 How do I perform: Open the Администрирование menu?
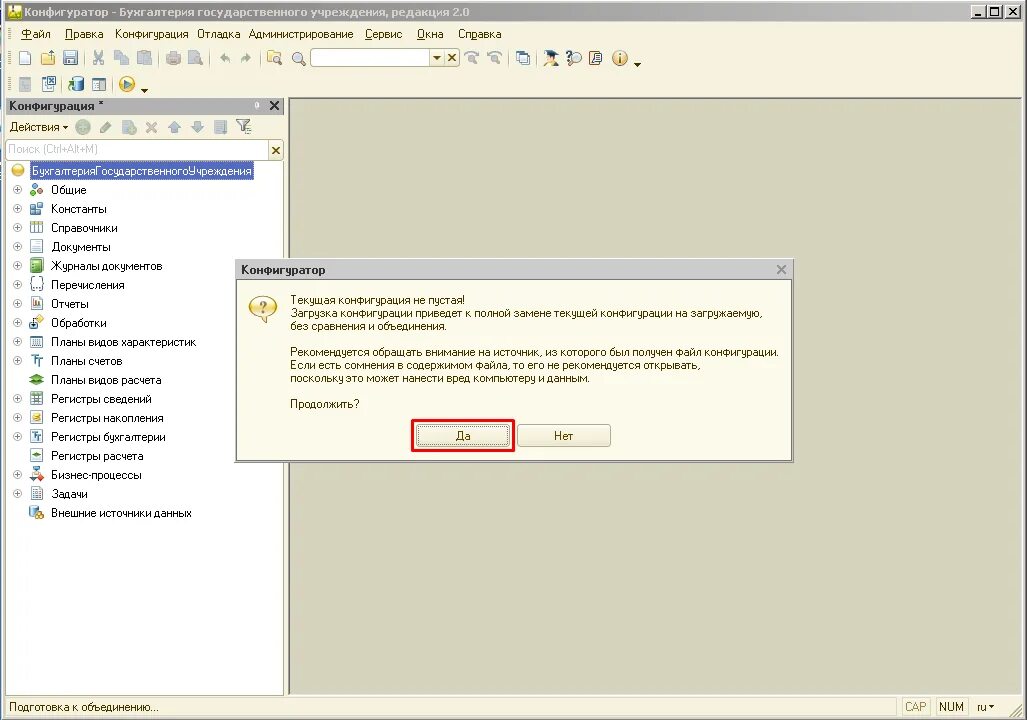pyautogui.click(x=301, y=34)
